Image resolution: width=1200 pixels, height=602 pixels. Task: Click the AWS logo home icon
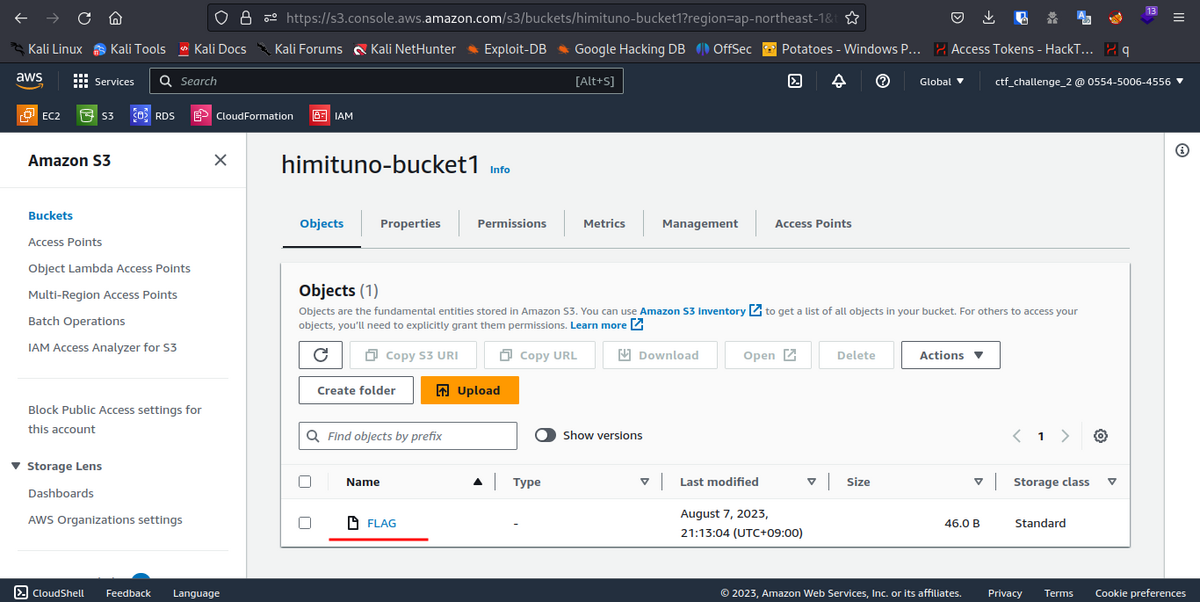coord(29,81)
